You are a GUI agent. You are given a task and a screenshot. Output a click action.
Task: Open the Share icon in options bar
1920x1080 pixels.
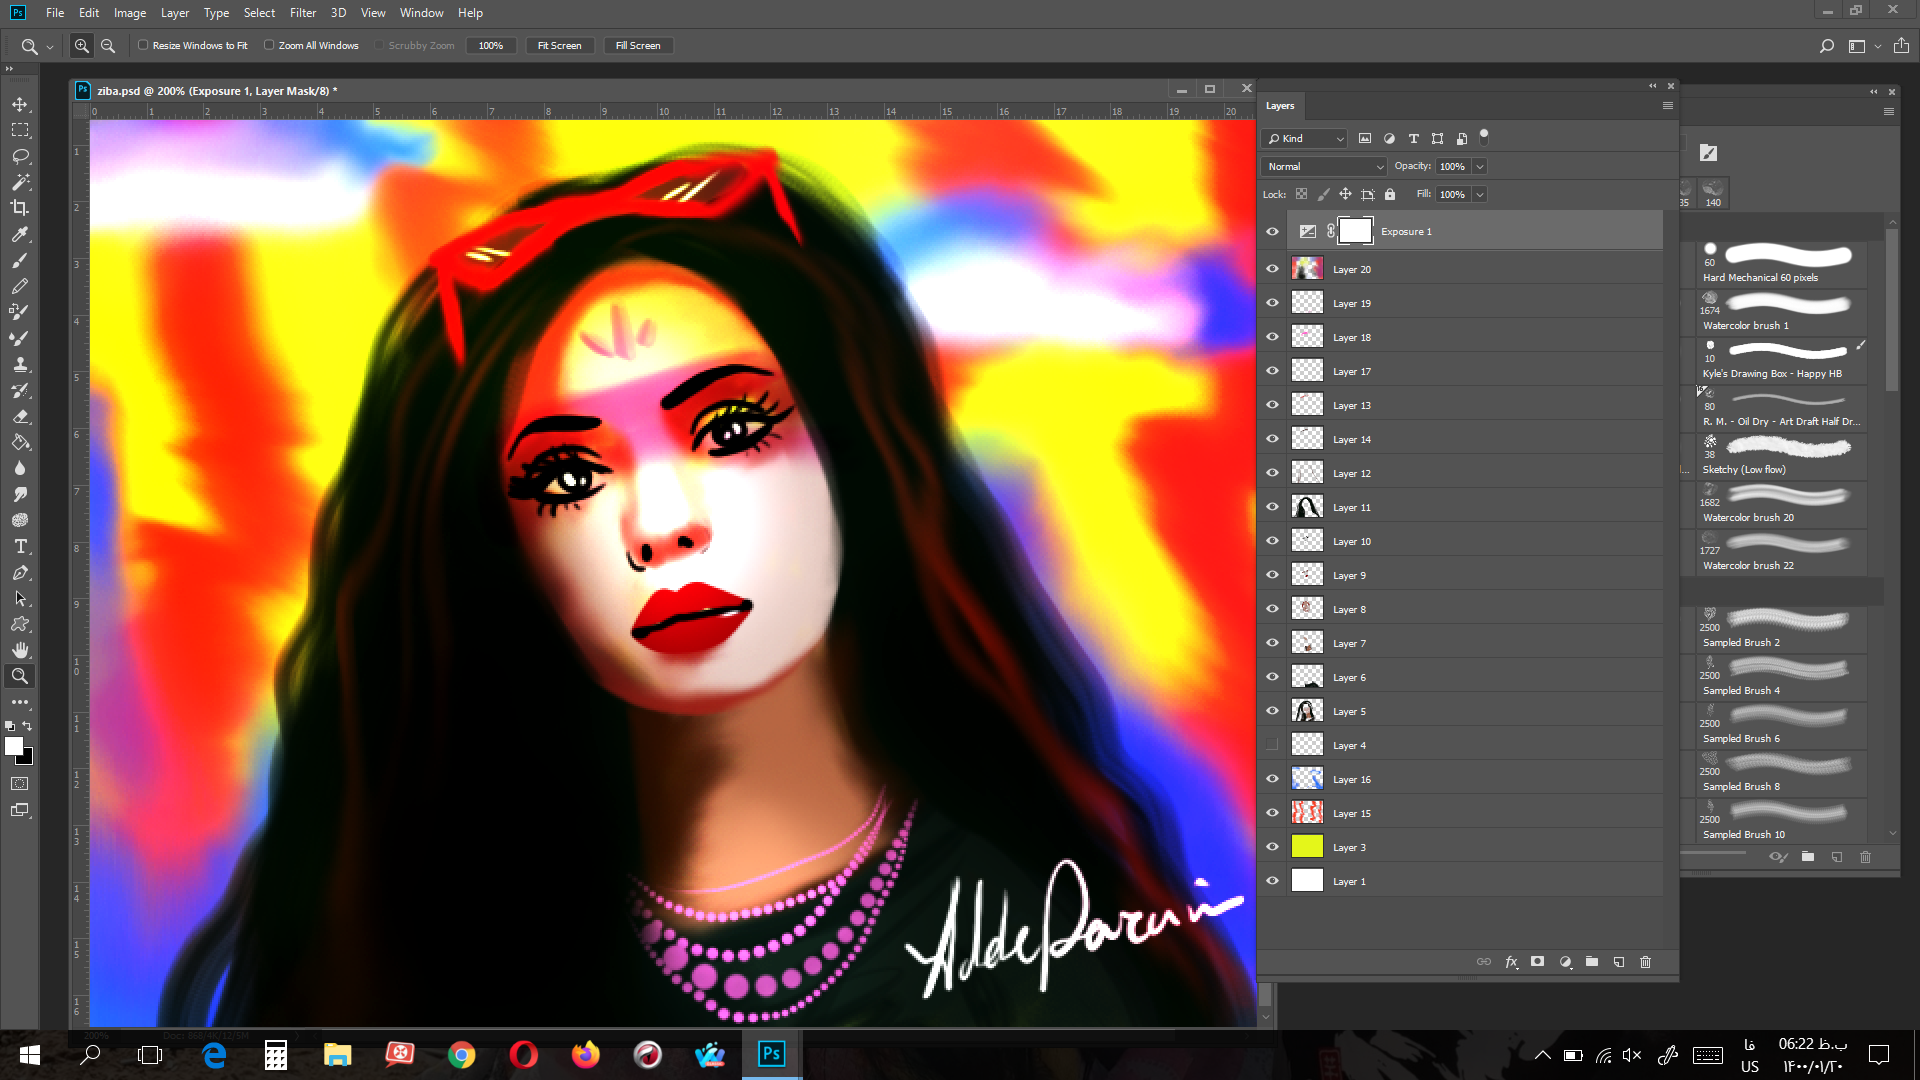[1901, 46]
